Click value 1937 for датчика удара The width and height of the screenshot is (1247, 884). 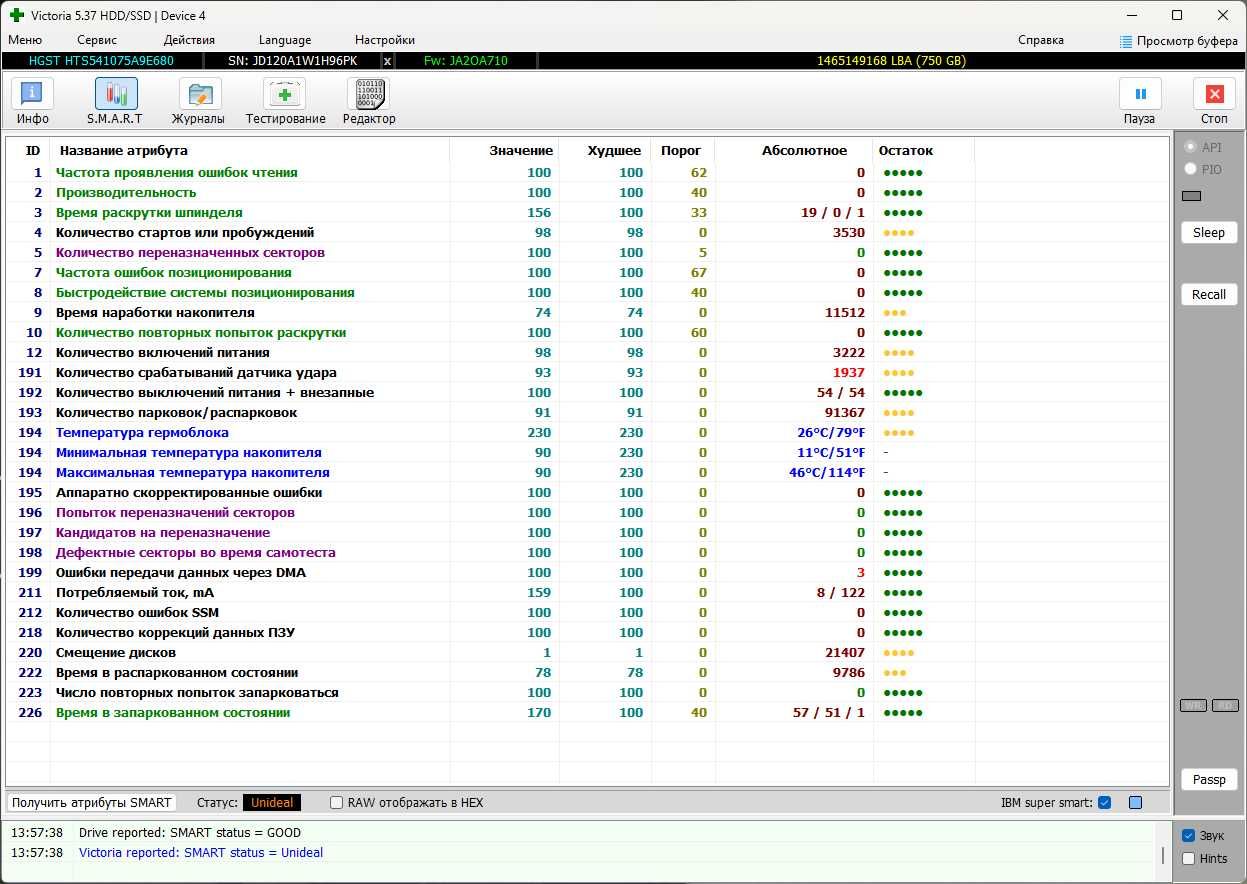[848, 372]
